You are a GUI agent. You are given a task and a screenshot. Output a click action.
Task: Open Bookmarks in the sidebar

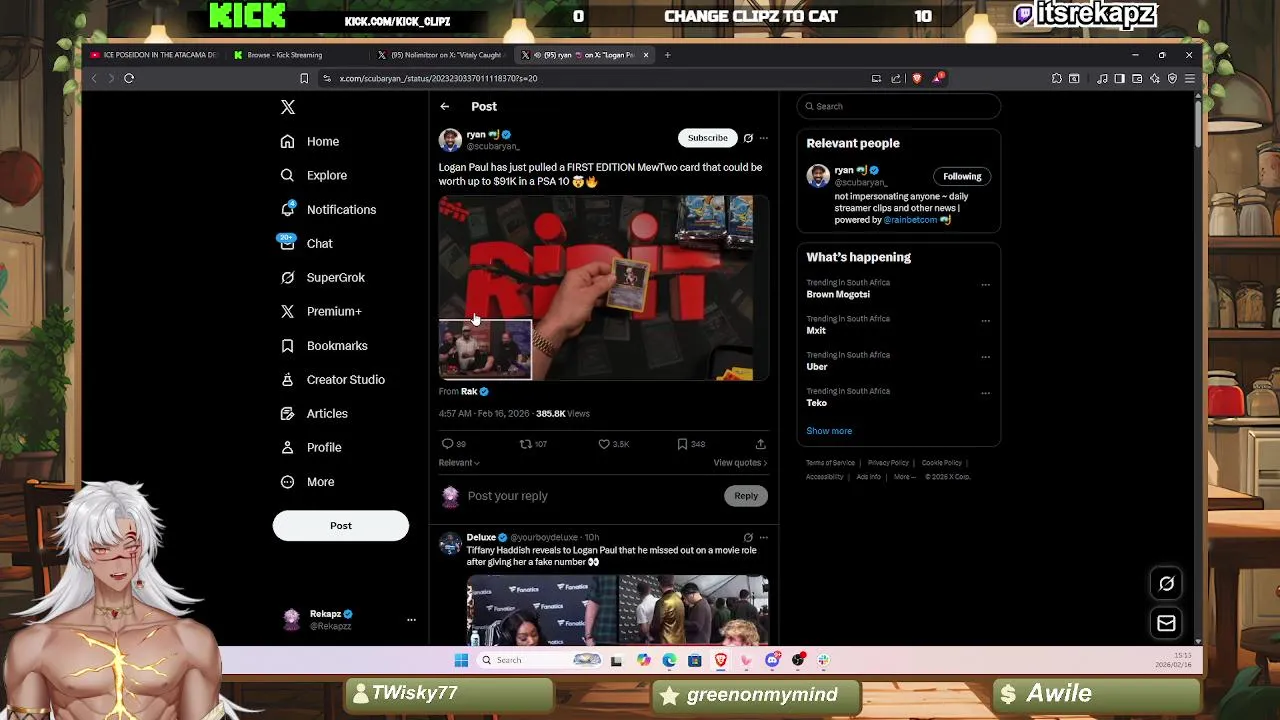click(x=323, y=345)
